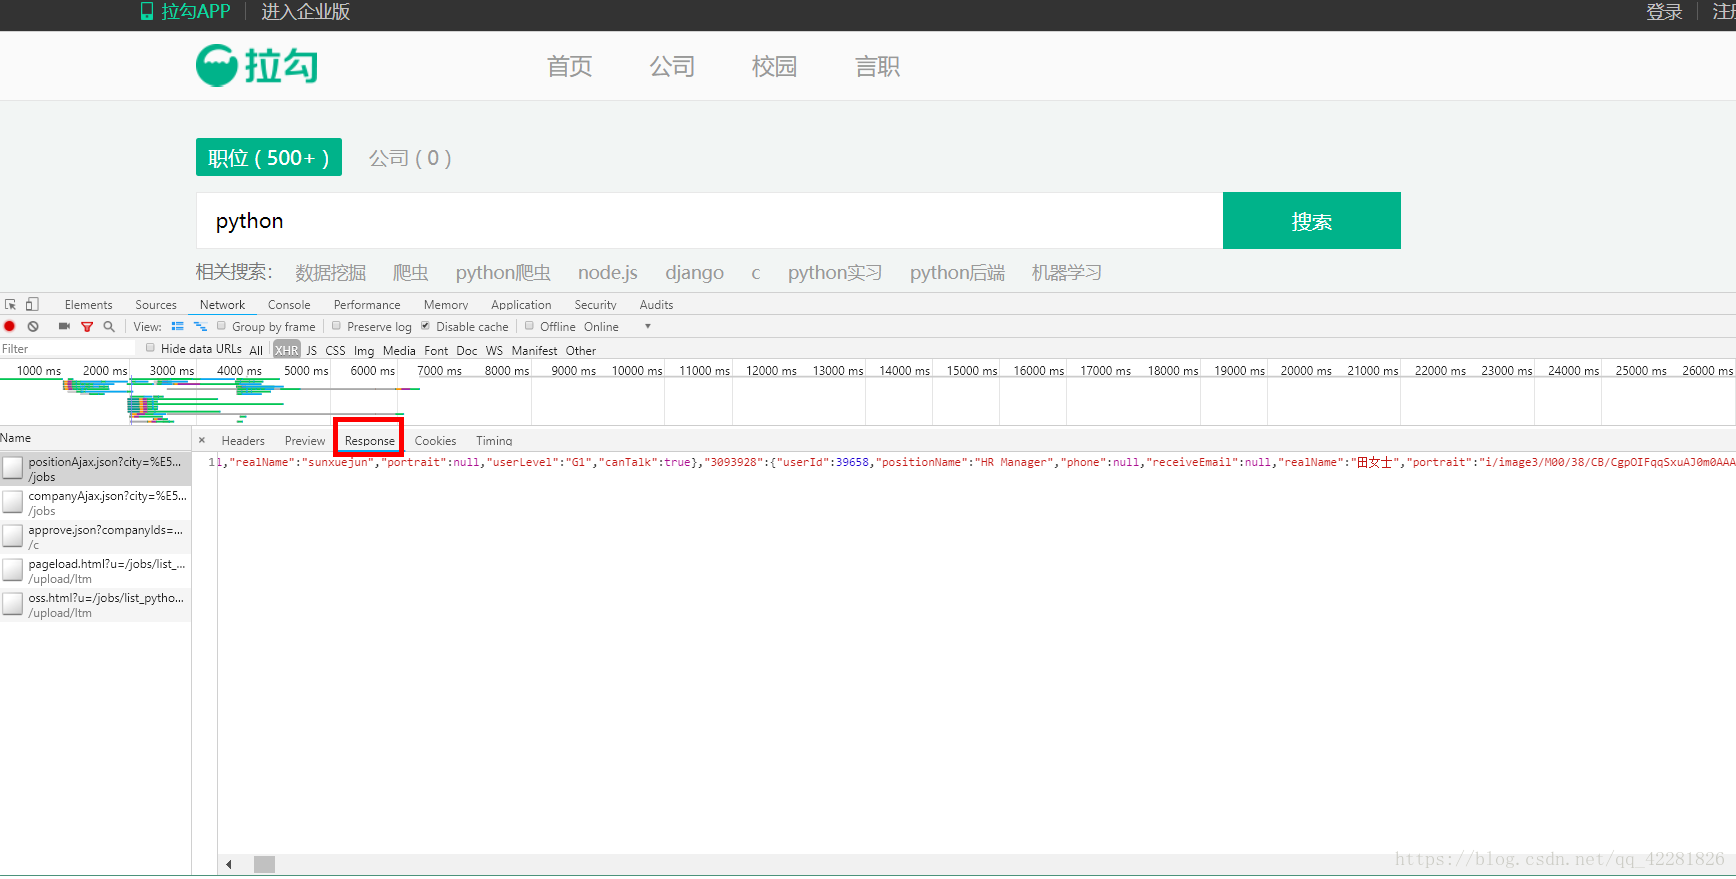Filter requests by Img
The image size is (1736, 879).
pos(364,351)
